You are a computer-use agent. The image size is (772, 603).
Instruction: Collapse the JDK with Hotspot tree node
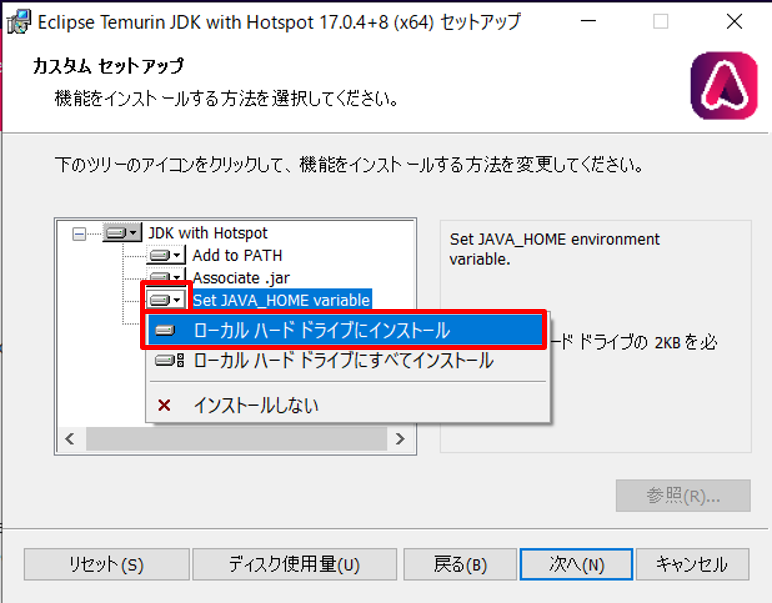coord(79,233)
